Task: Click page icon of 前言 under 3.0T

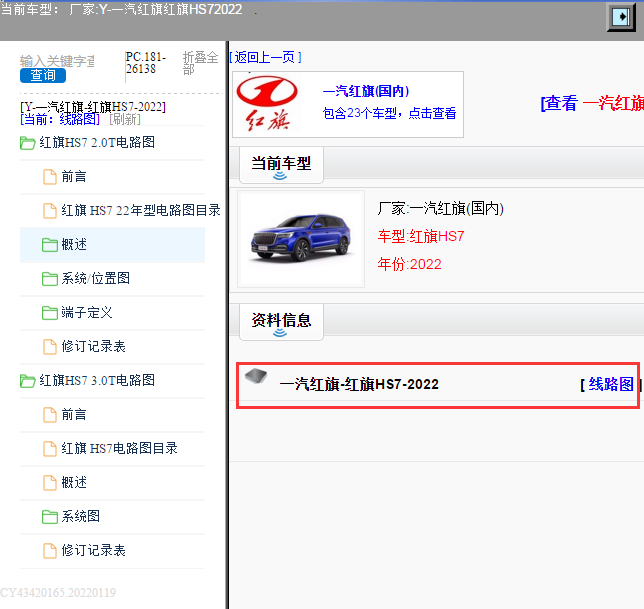Action: pyautogui.click(x=50, y=415)
